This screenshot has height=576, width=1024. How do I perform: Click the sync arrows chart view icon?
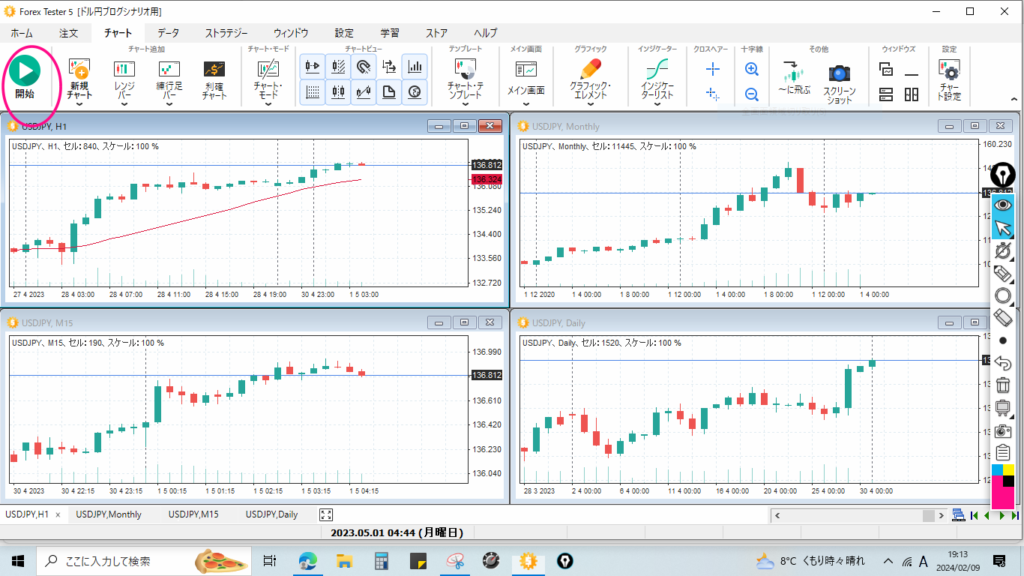pyautogui.click(x=389, y=67)
